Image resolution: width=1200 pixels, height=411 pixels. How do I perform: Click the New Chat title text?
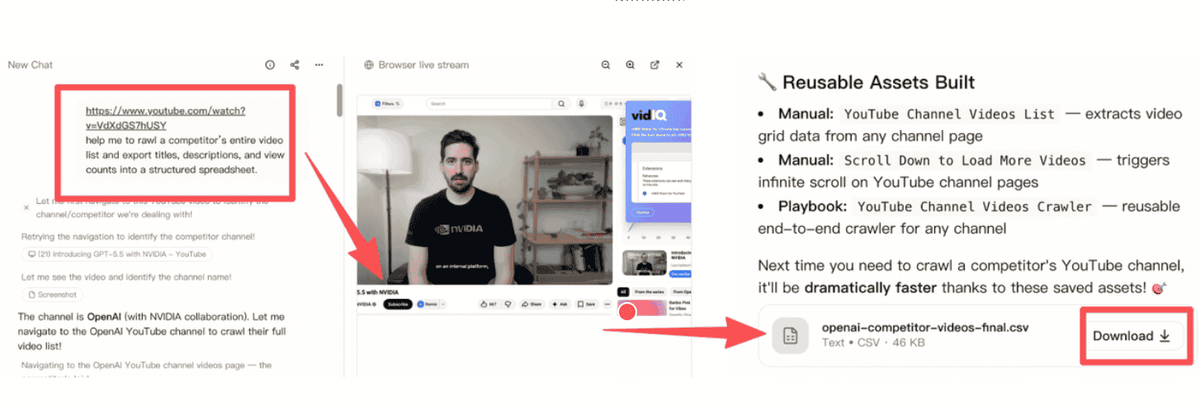[30, 65]
